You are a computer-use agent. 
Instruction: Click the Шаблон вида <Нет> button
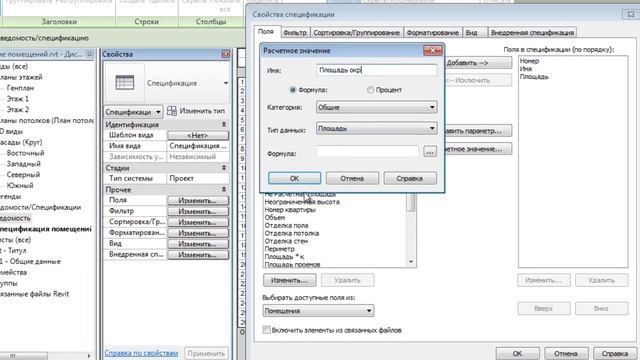point(198,135)
